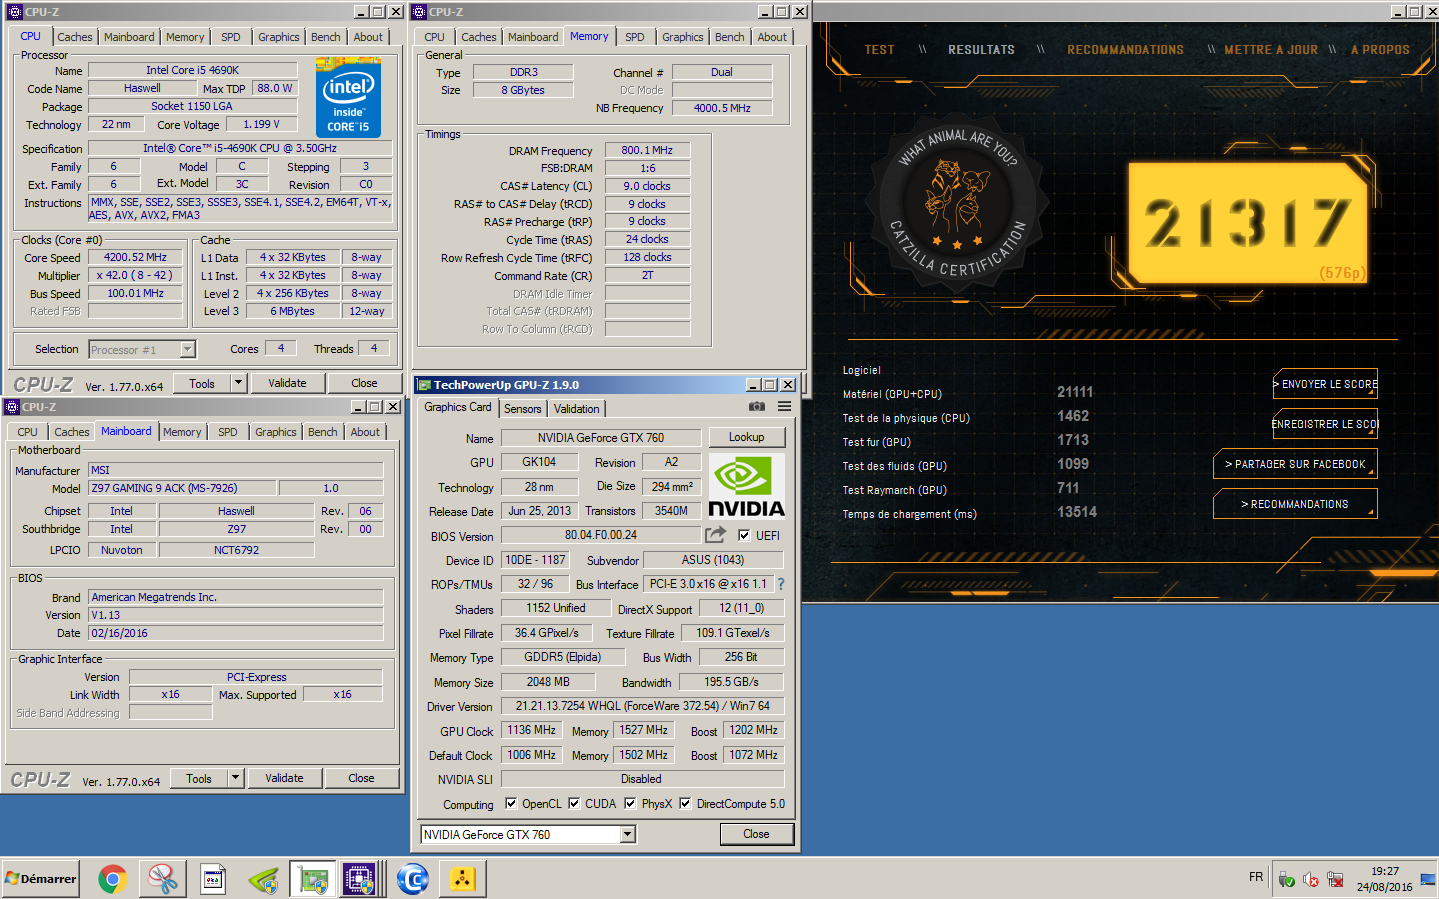Expand the Tools dropdown arrow in CPU window
The width and height of the screenshot is (1439, 899).
238,383
